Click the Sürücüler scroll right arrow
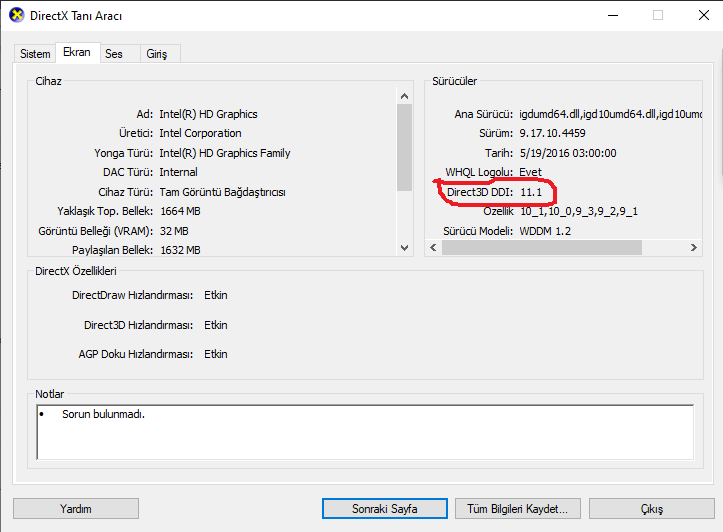This screenshot has width=723, height=532. [x=693, y=248]
